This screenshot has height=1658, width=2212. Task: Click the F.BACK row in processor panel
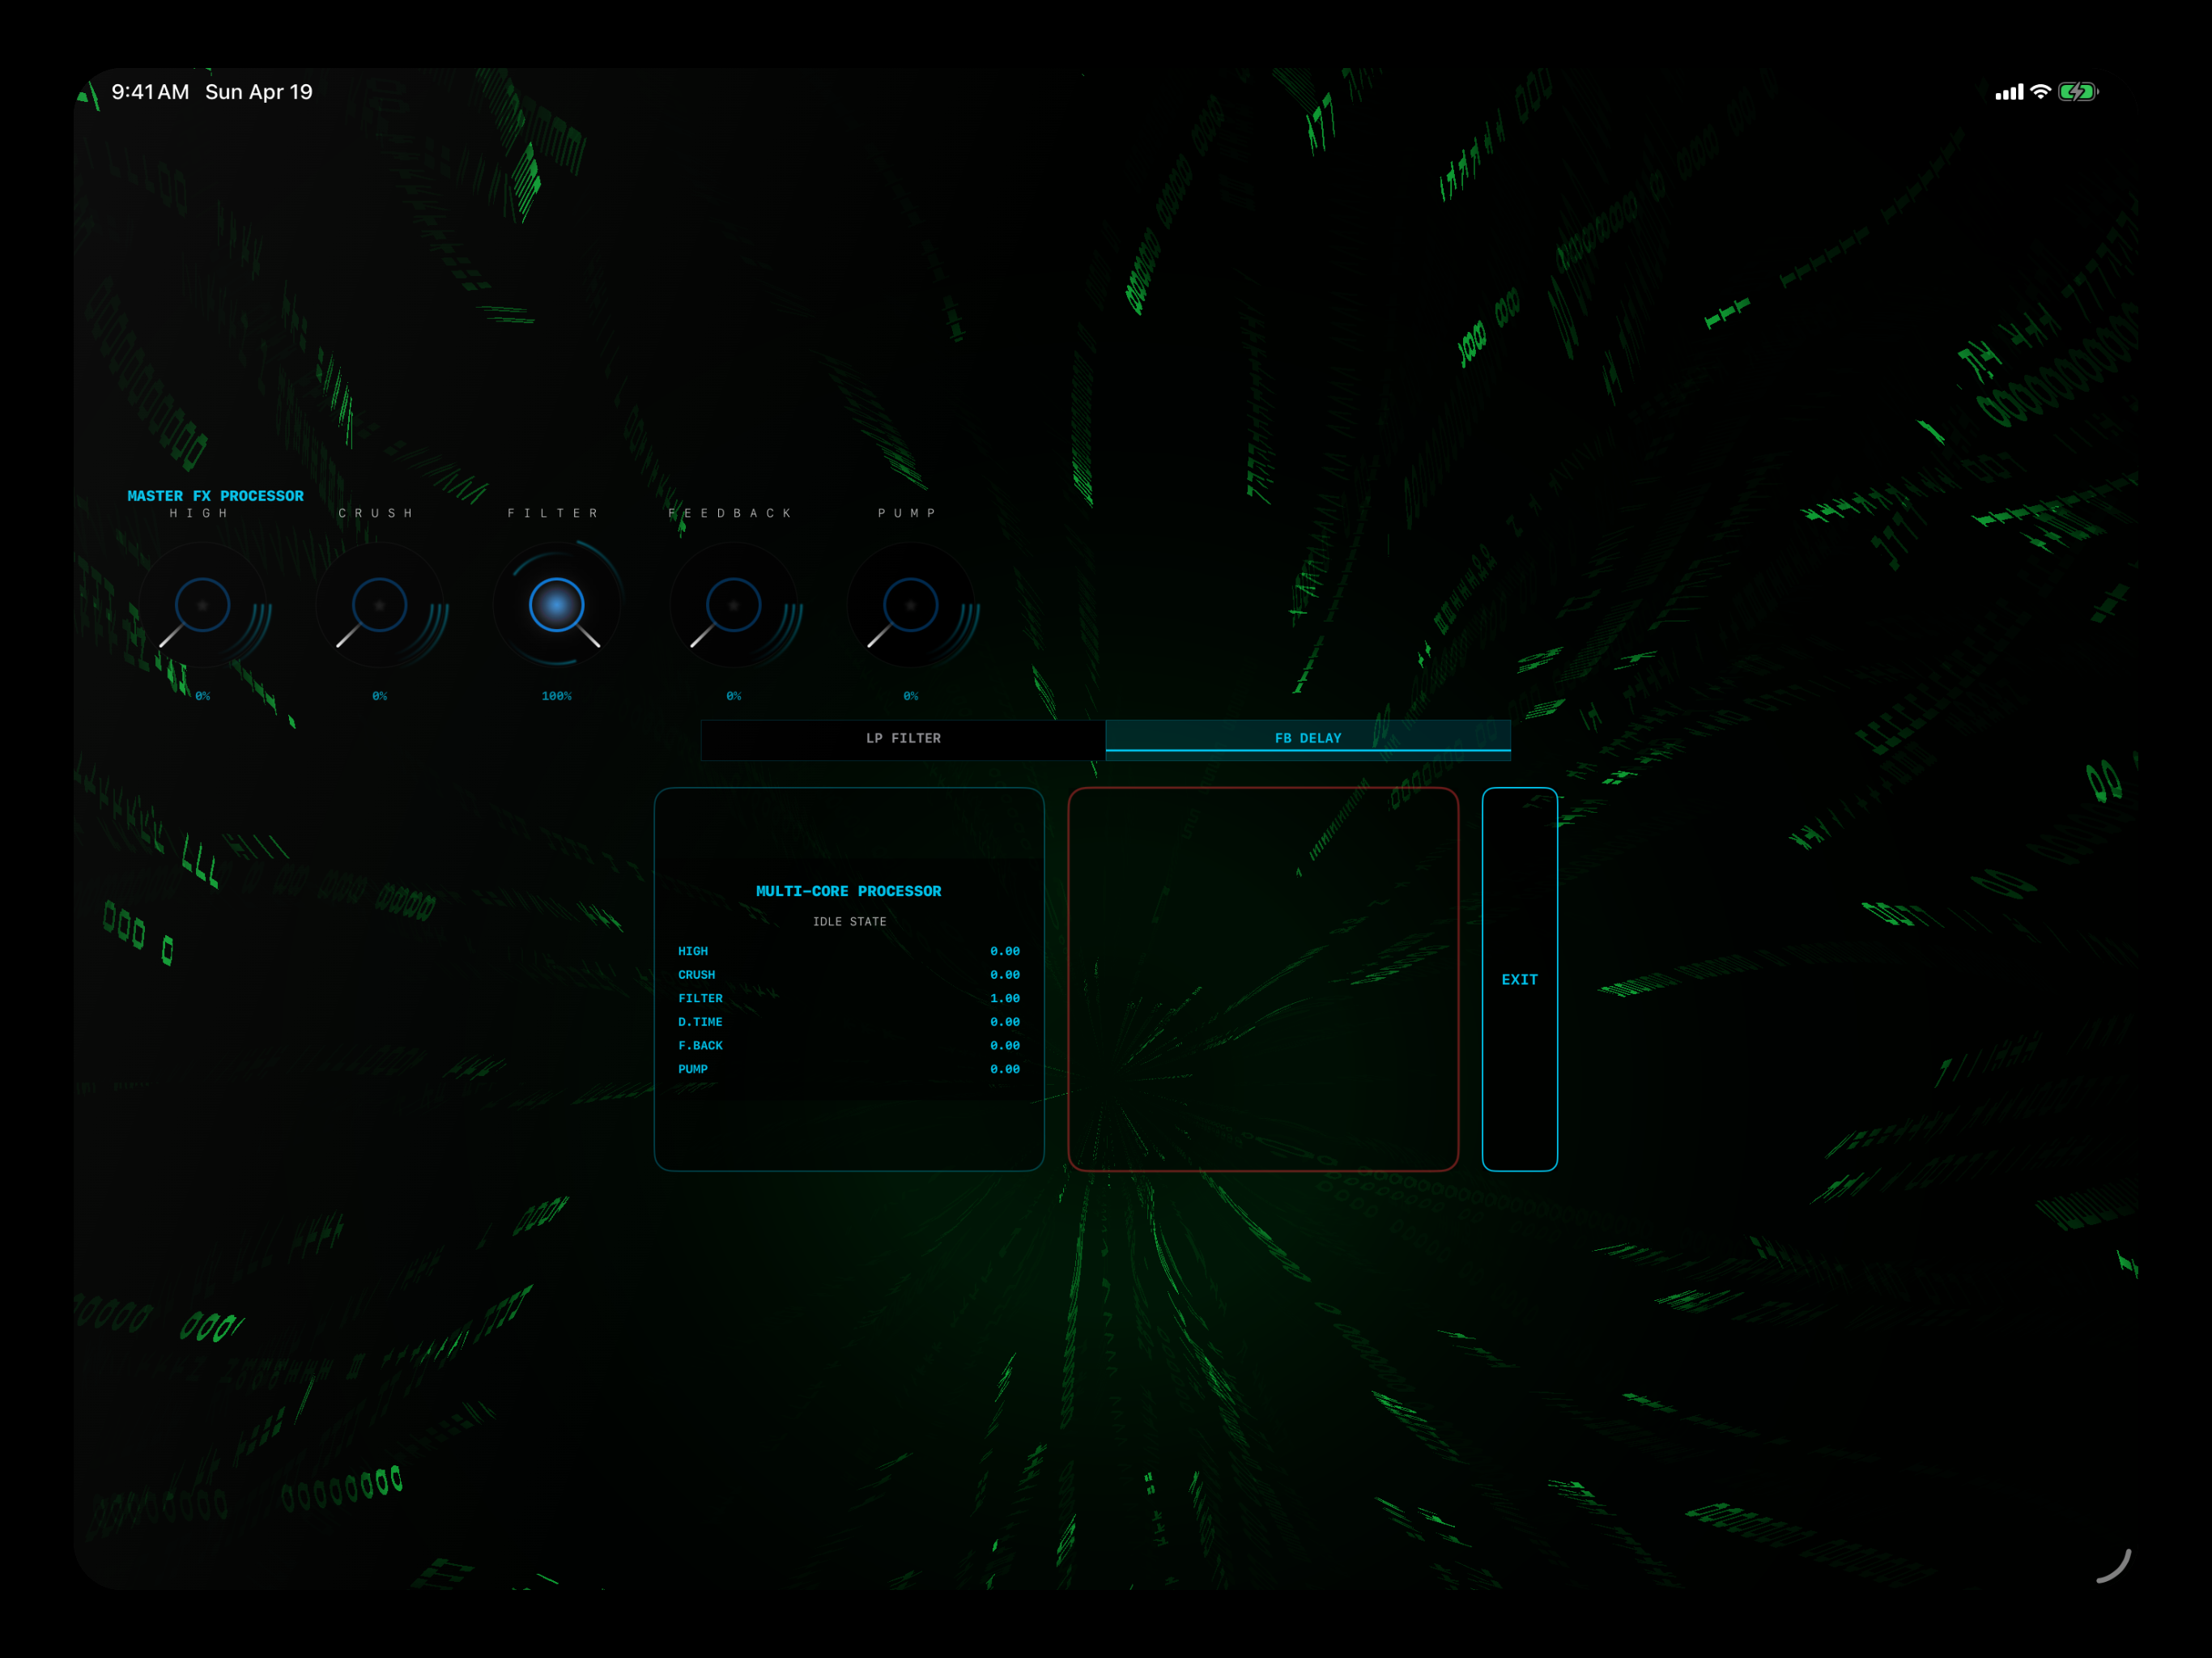pos(849,1046)
